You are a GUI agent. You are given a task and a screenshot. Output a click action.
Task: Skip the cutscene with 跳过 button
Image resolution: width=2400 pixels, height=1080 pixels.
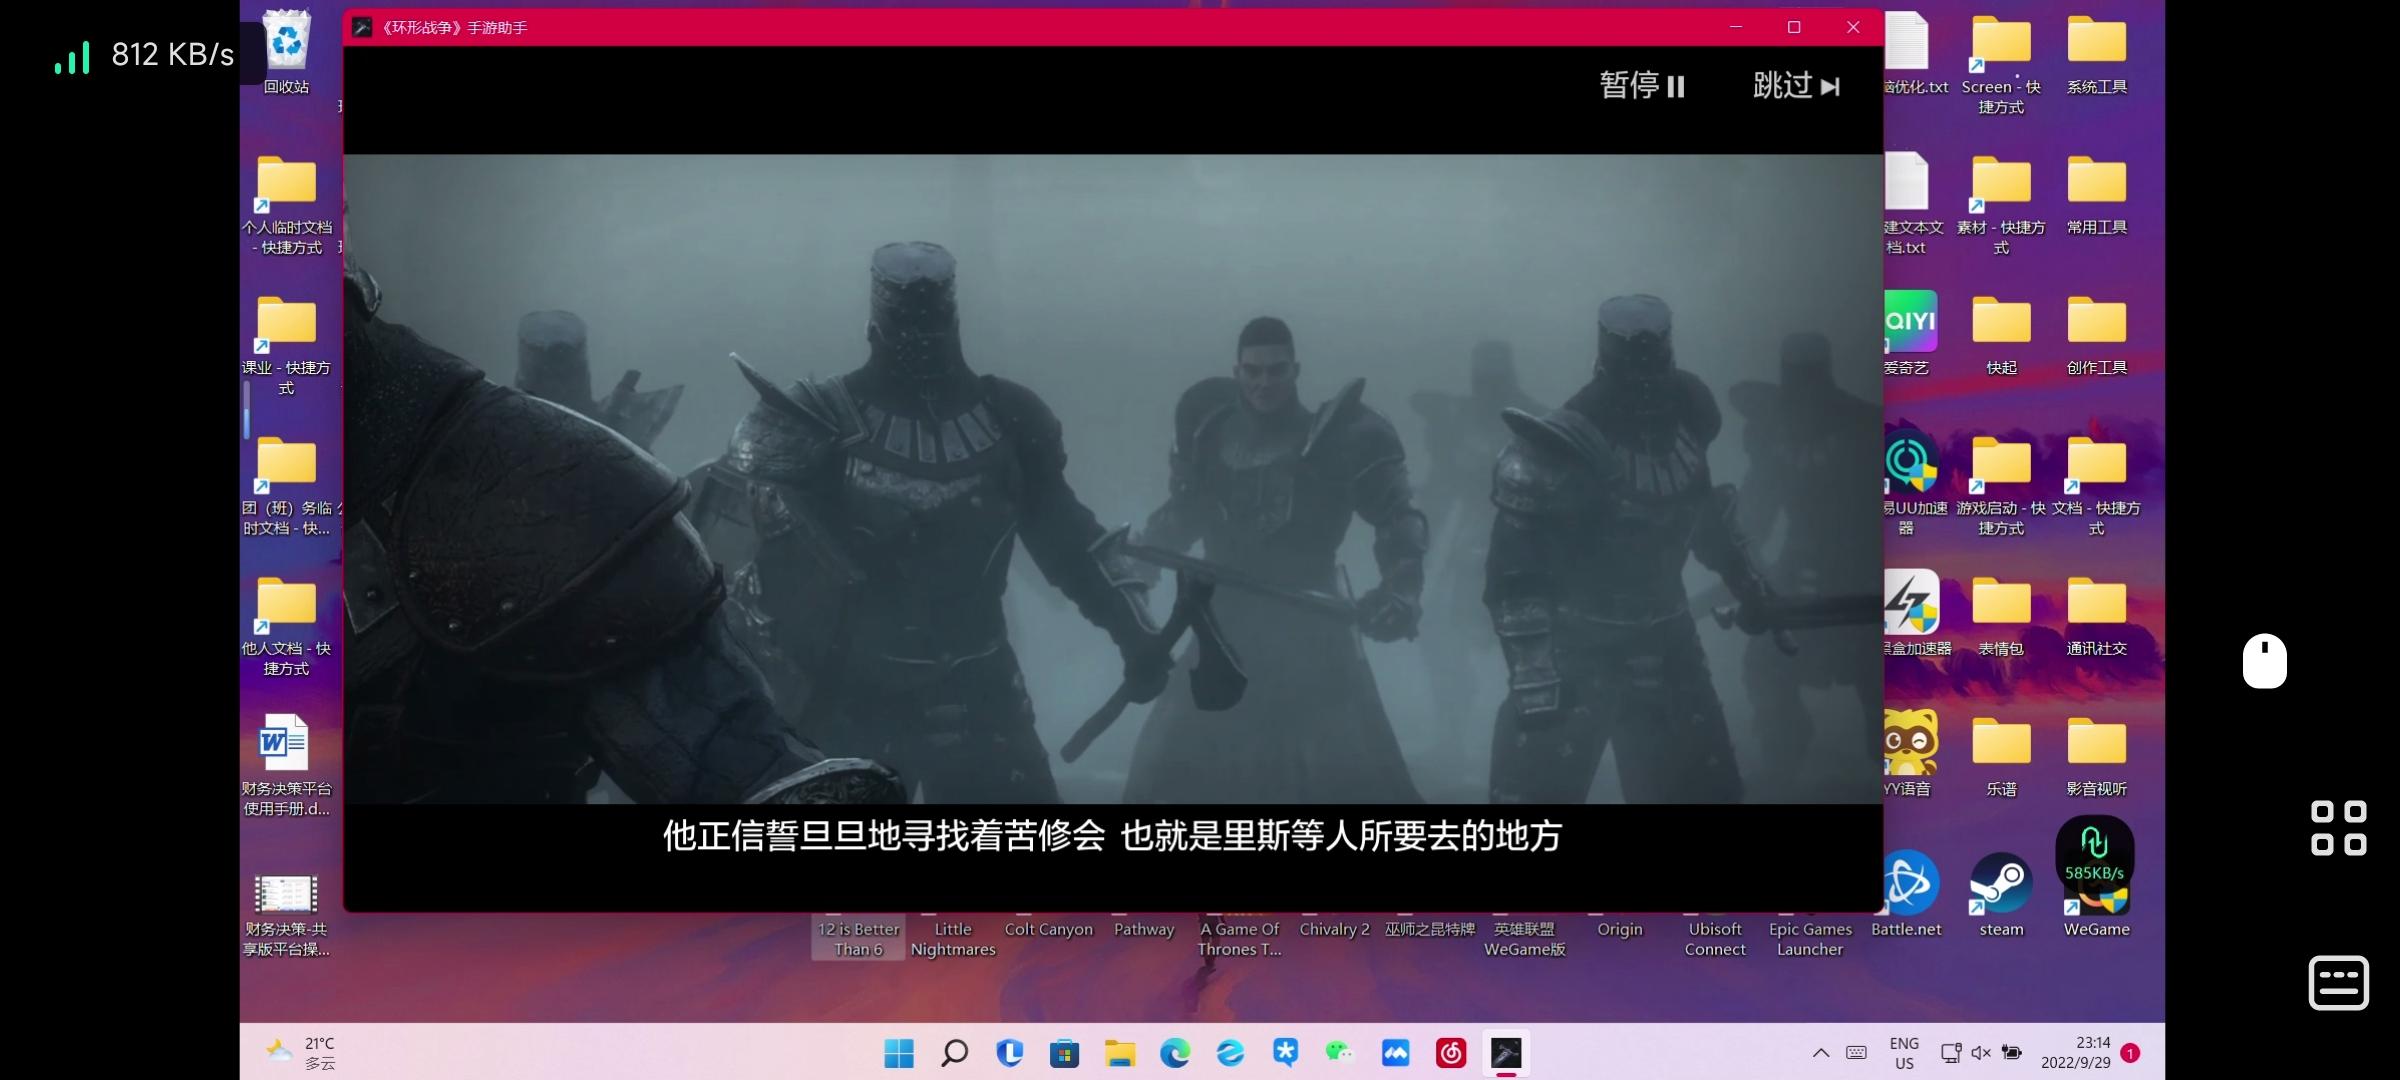[x=1796, y=86]
